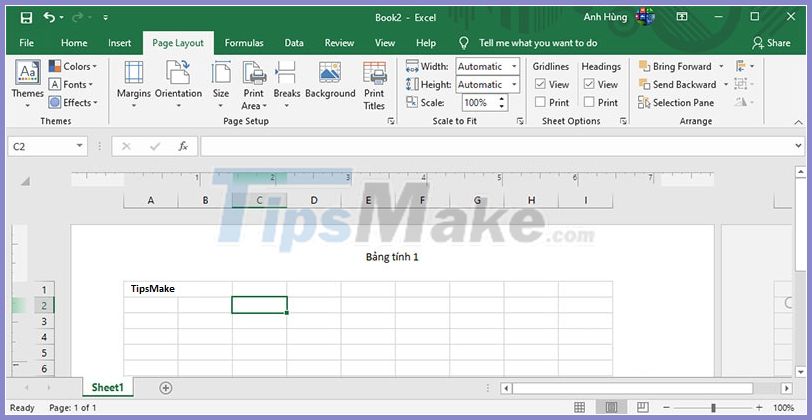Open Height Automatic dropdown

[x=514, y=84]
